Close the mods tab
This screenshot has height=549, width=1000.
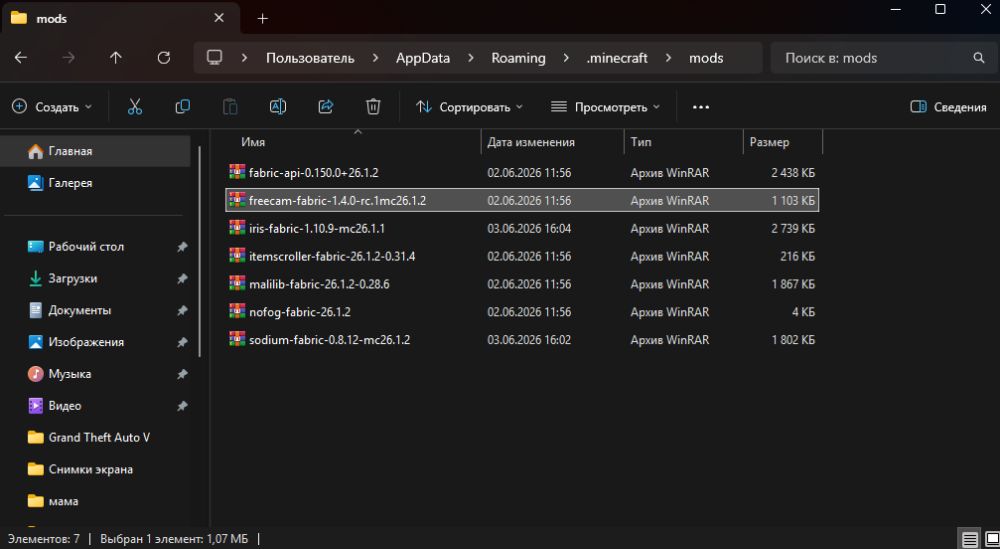click(x=219, y=18)
